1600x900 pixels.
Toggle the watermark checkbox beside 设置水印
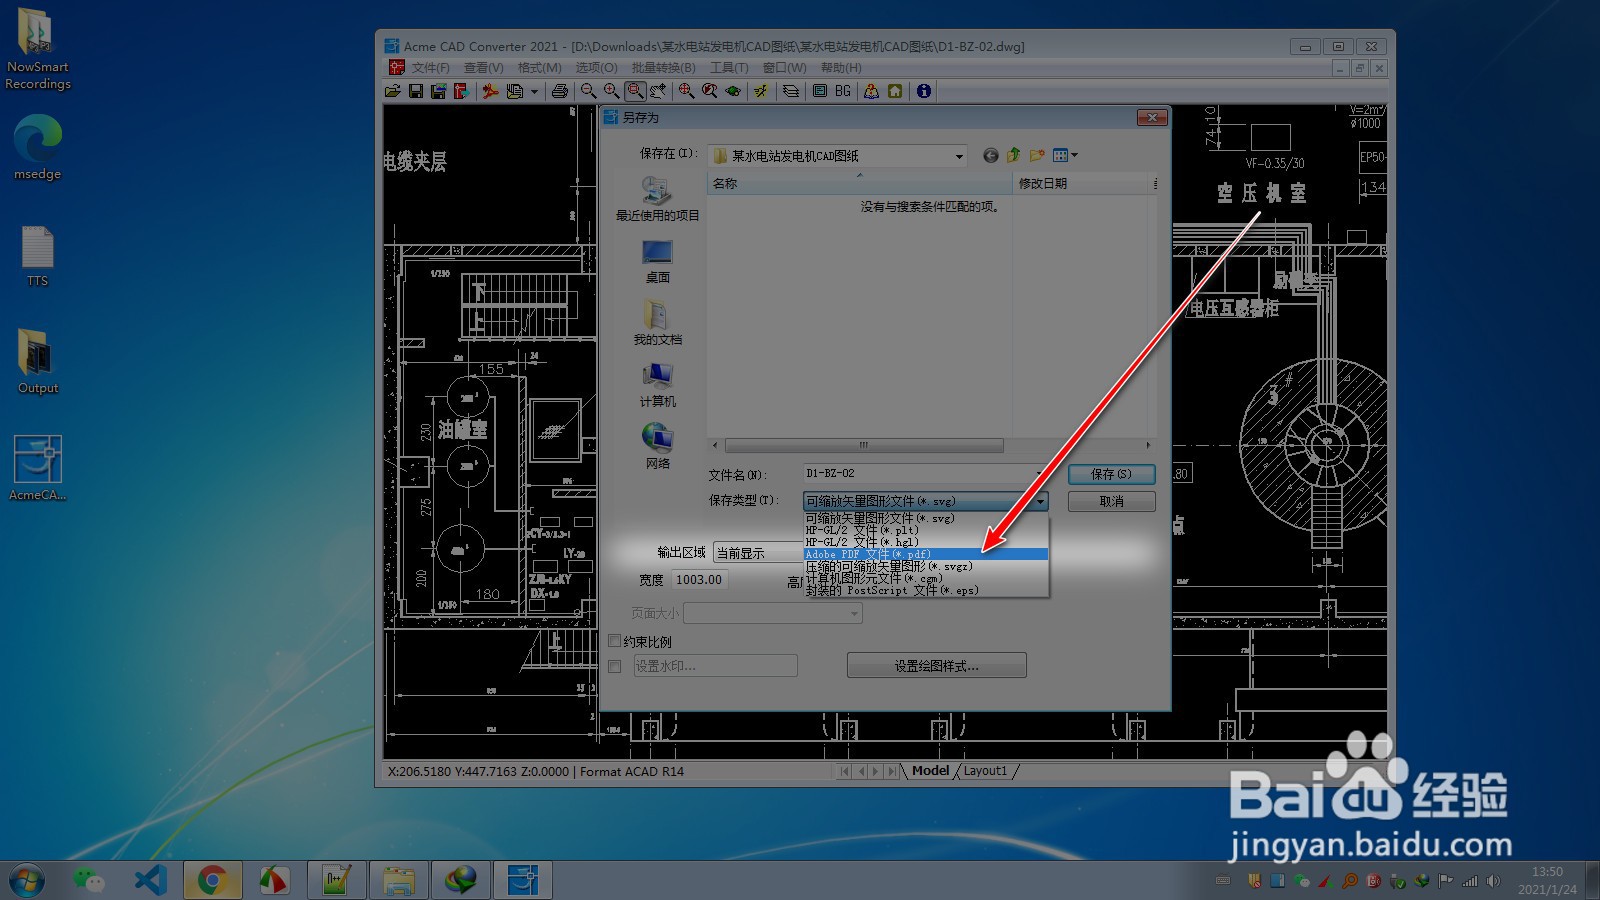615,666
